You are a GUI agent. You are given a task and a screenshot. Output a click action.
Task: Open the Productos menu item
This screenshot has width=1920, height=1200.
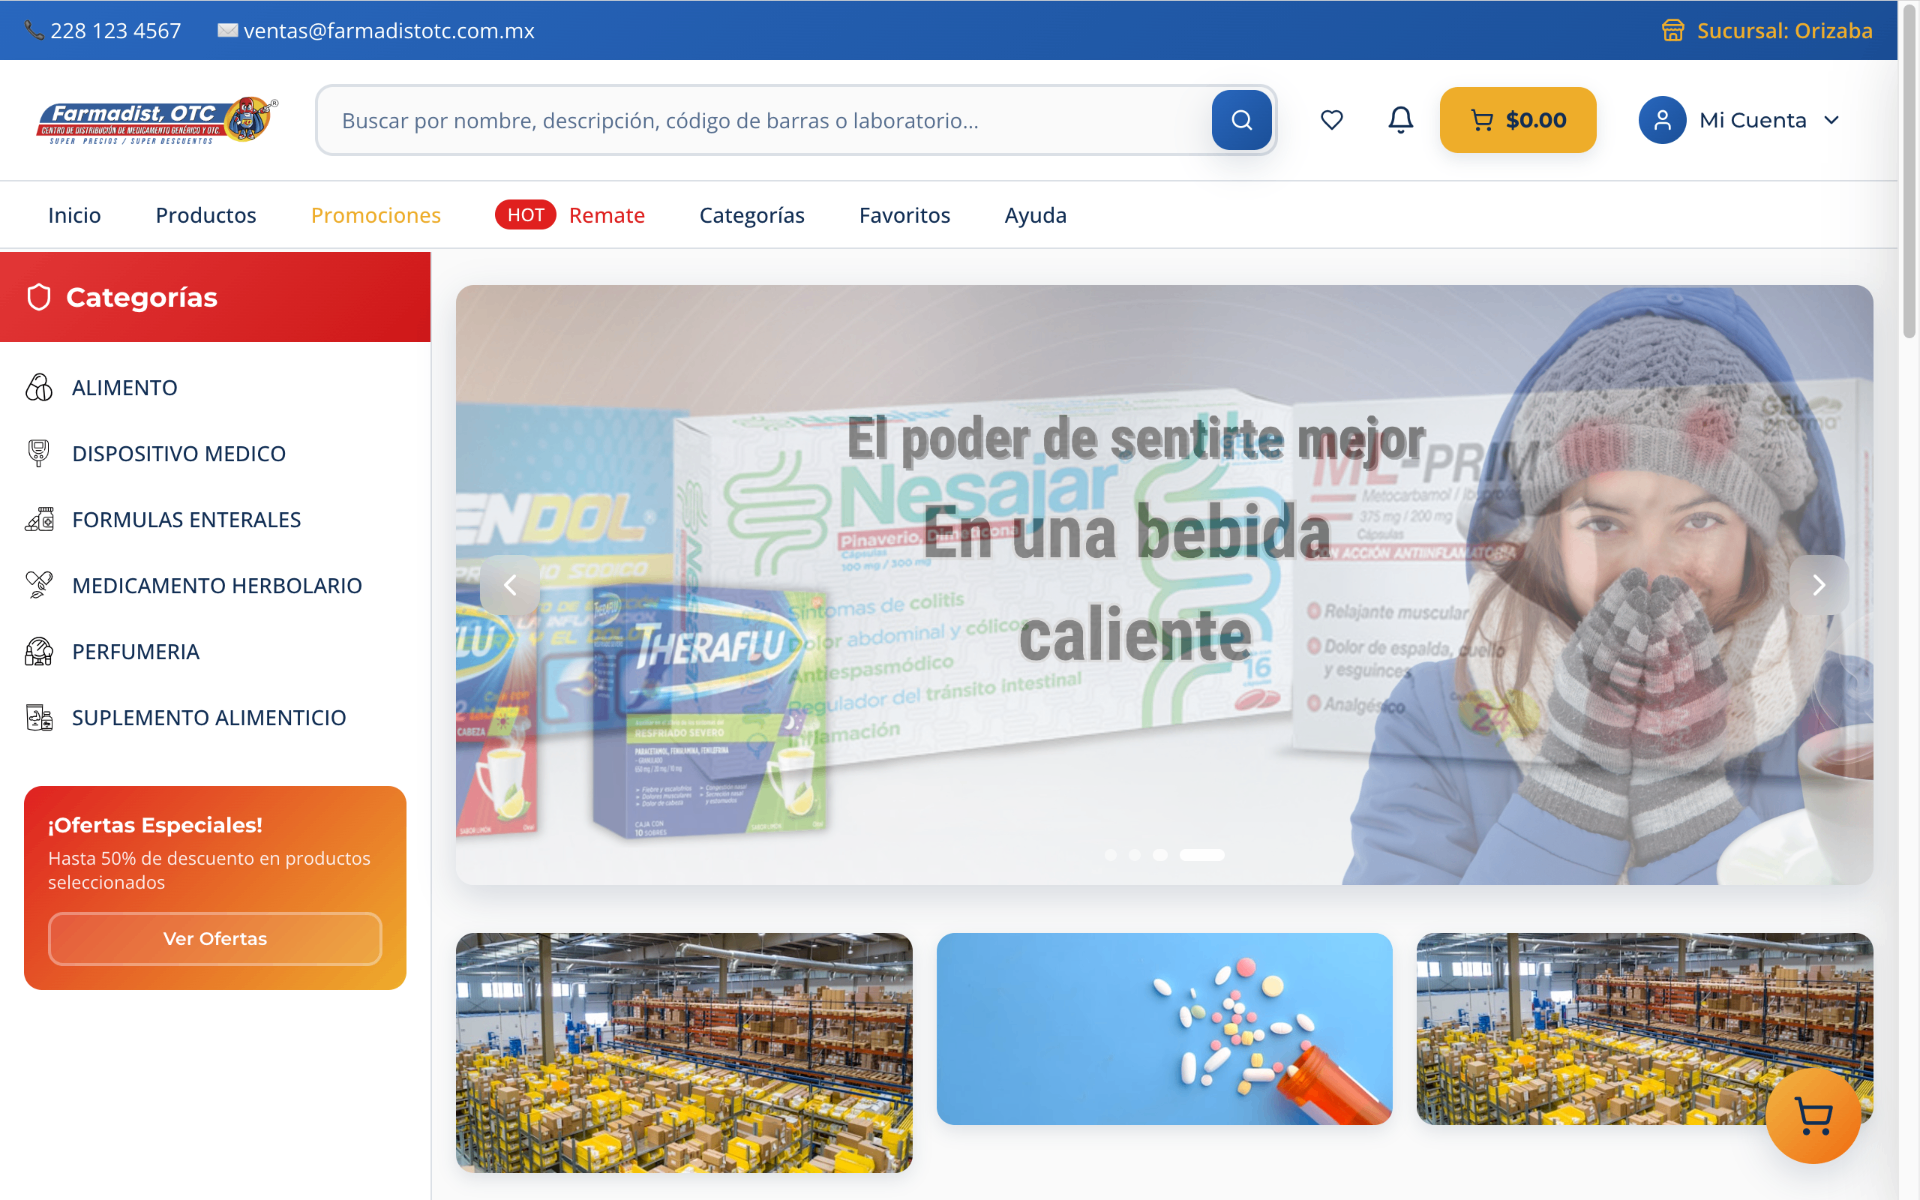point(206,215)
